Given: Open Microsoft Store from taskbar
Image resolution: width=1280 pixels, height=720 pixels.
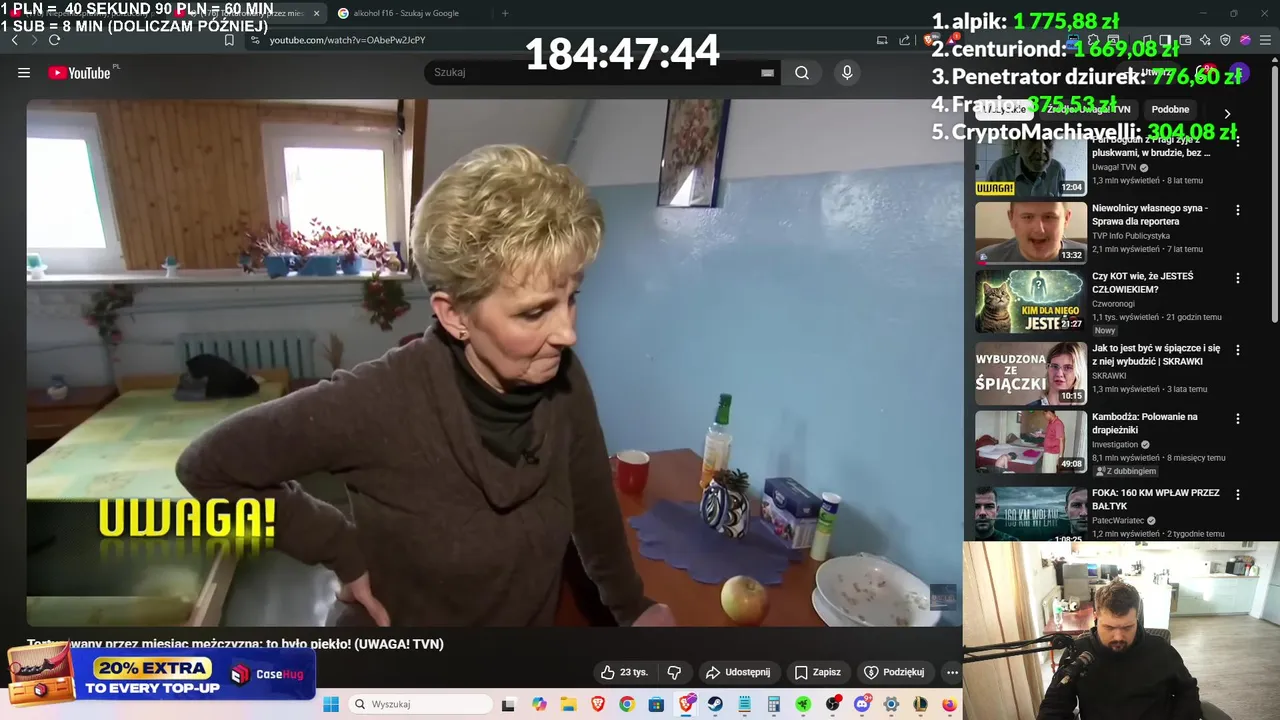Looking at the screenshot, I should [656, 705].
